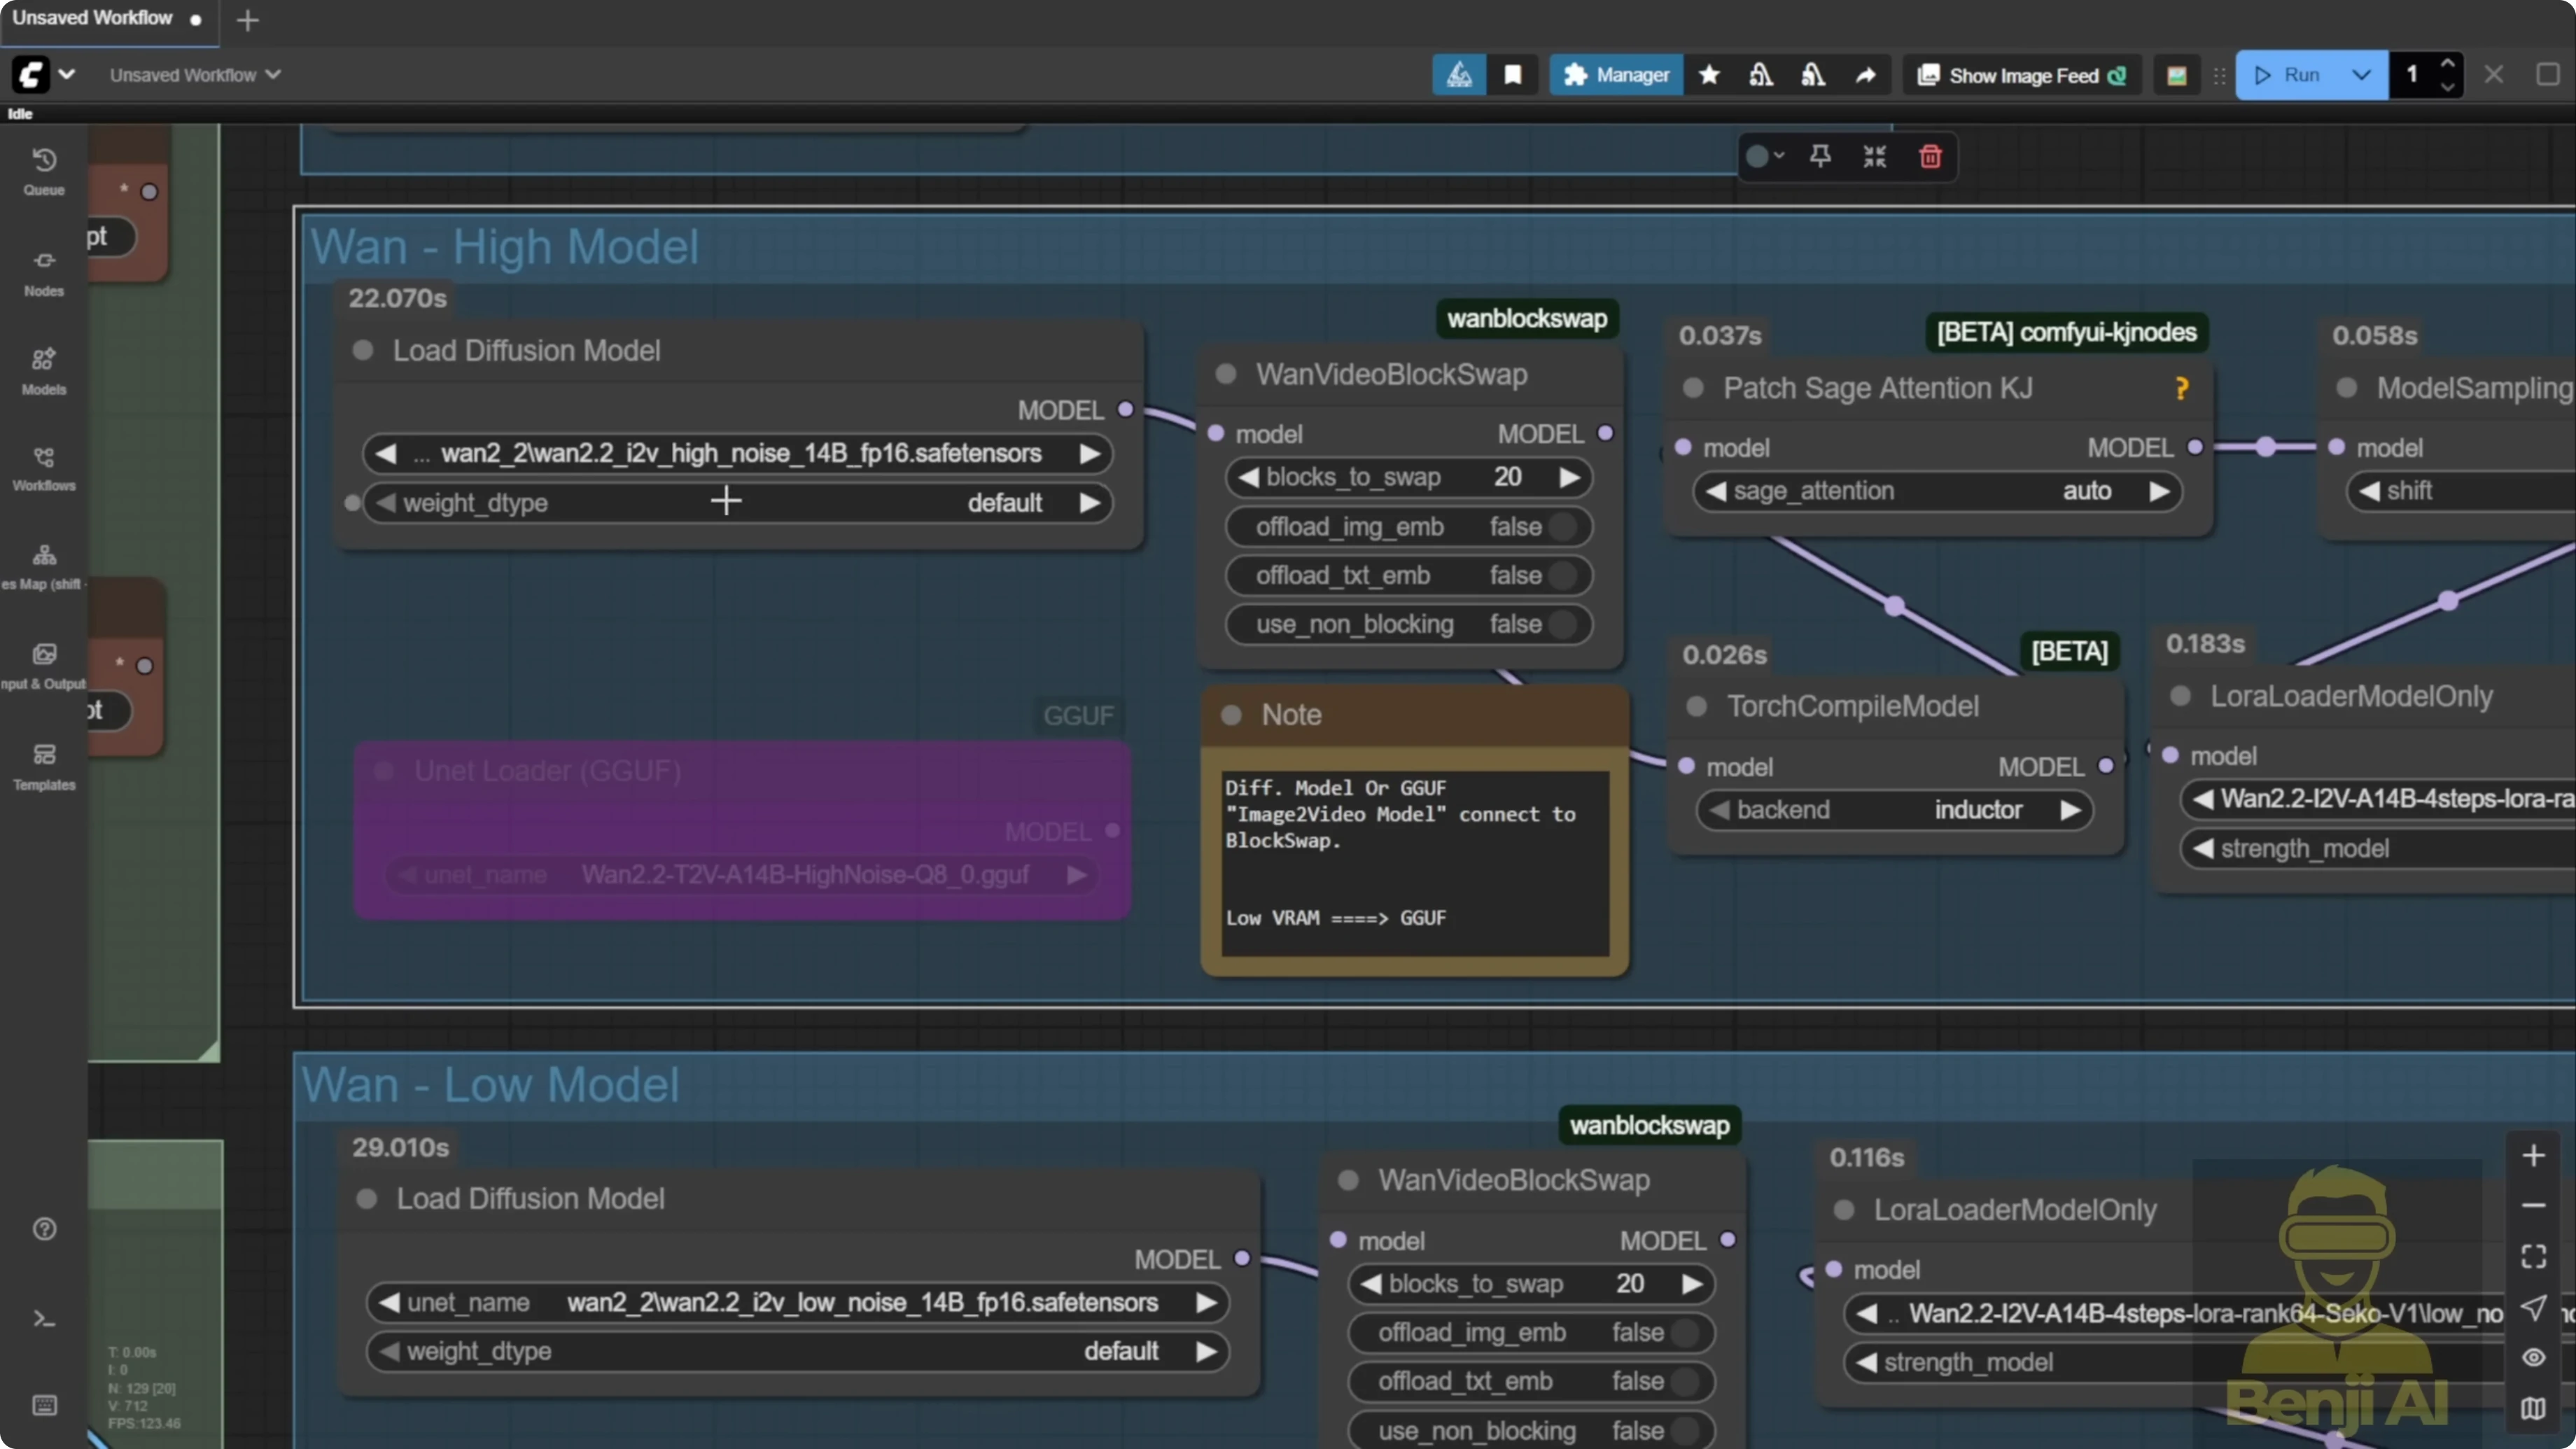
Task: Delete the selected node using the trash icon
Action: click(1929, 157)
